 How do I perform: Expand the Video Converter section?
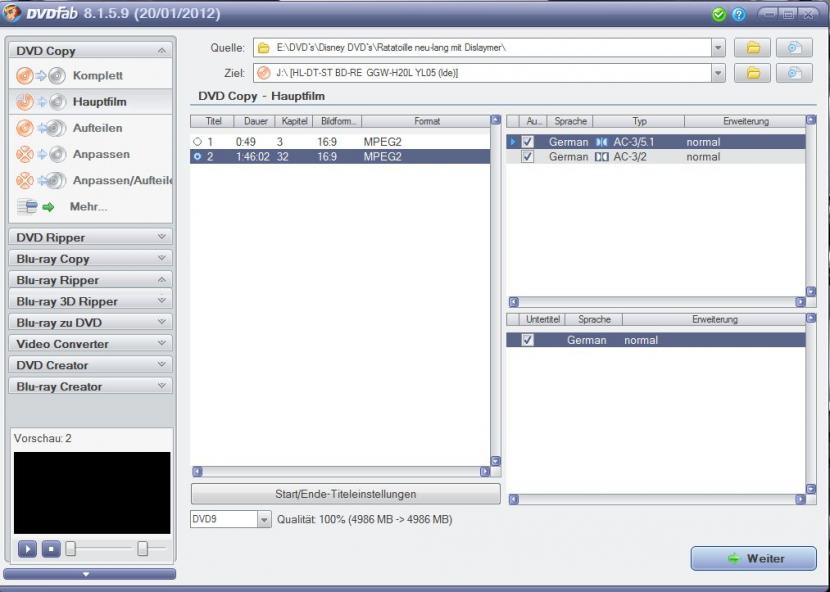point(162,343)
